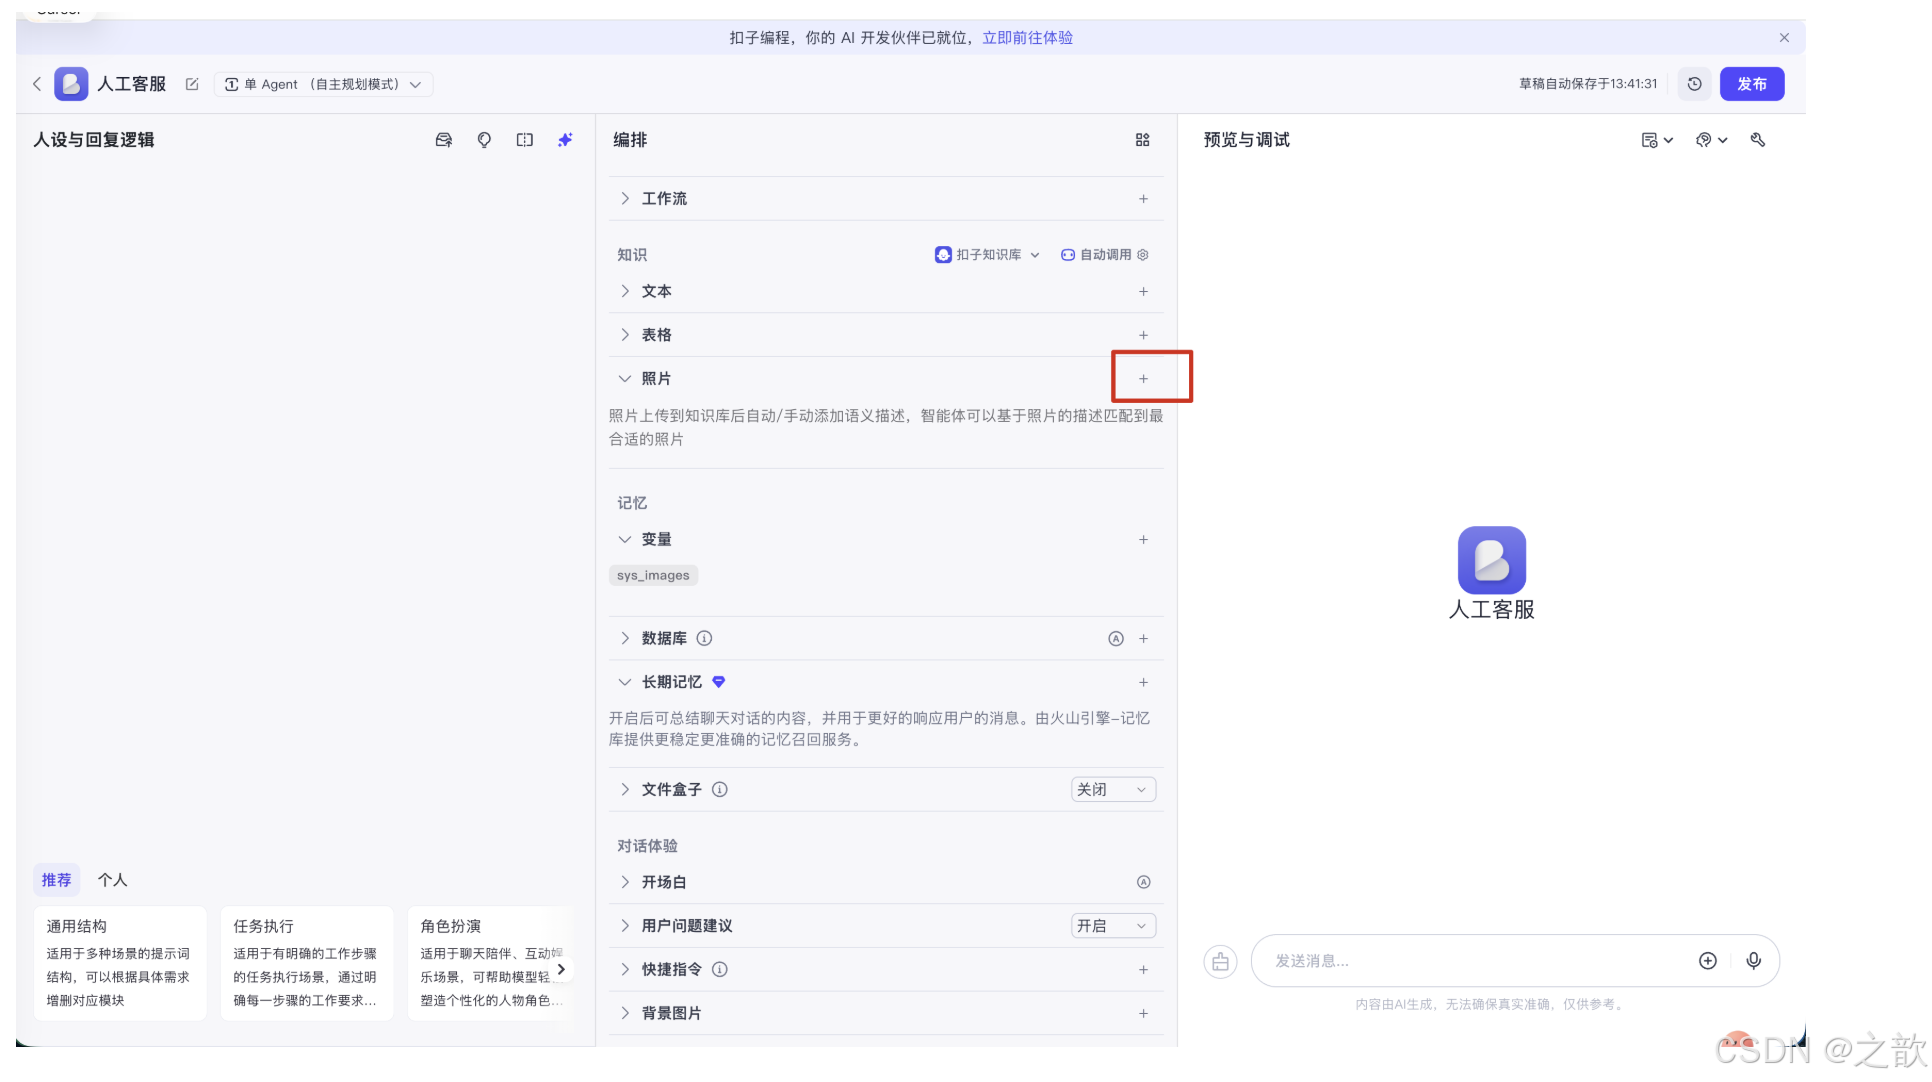Click the debug wrench tool icon

pyautogui.click(x=1758, y=140)
